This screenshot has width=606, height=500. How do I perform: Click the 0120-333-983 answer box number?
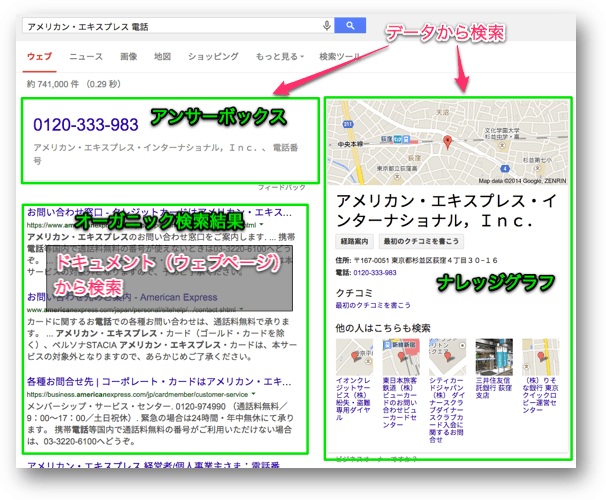tap(85, 125)
